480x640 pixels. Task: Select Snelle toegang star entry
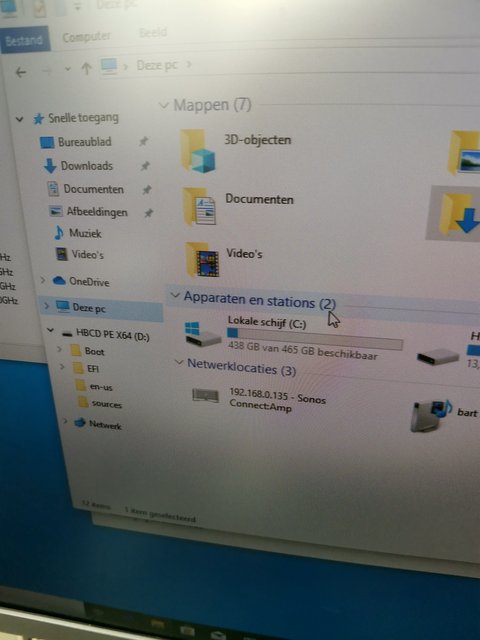76,118
